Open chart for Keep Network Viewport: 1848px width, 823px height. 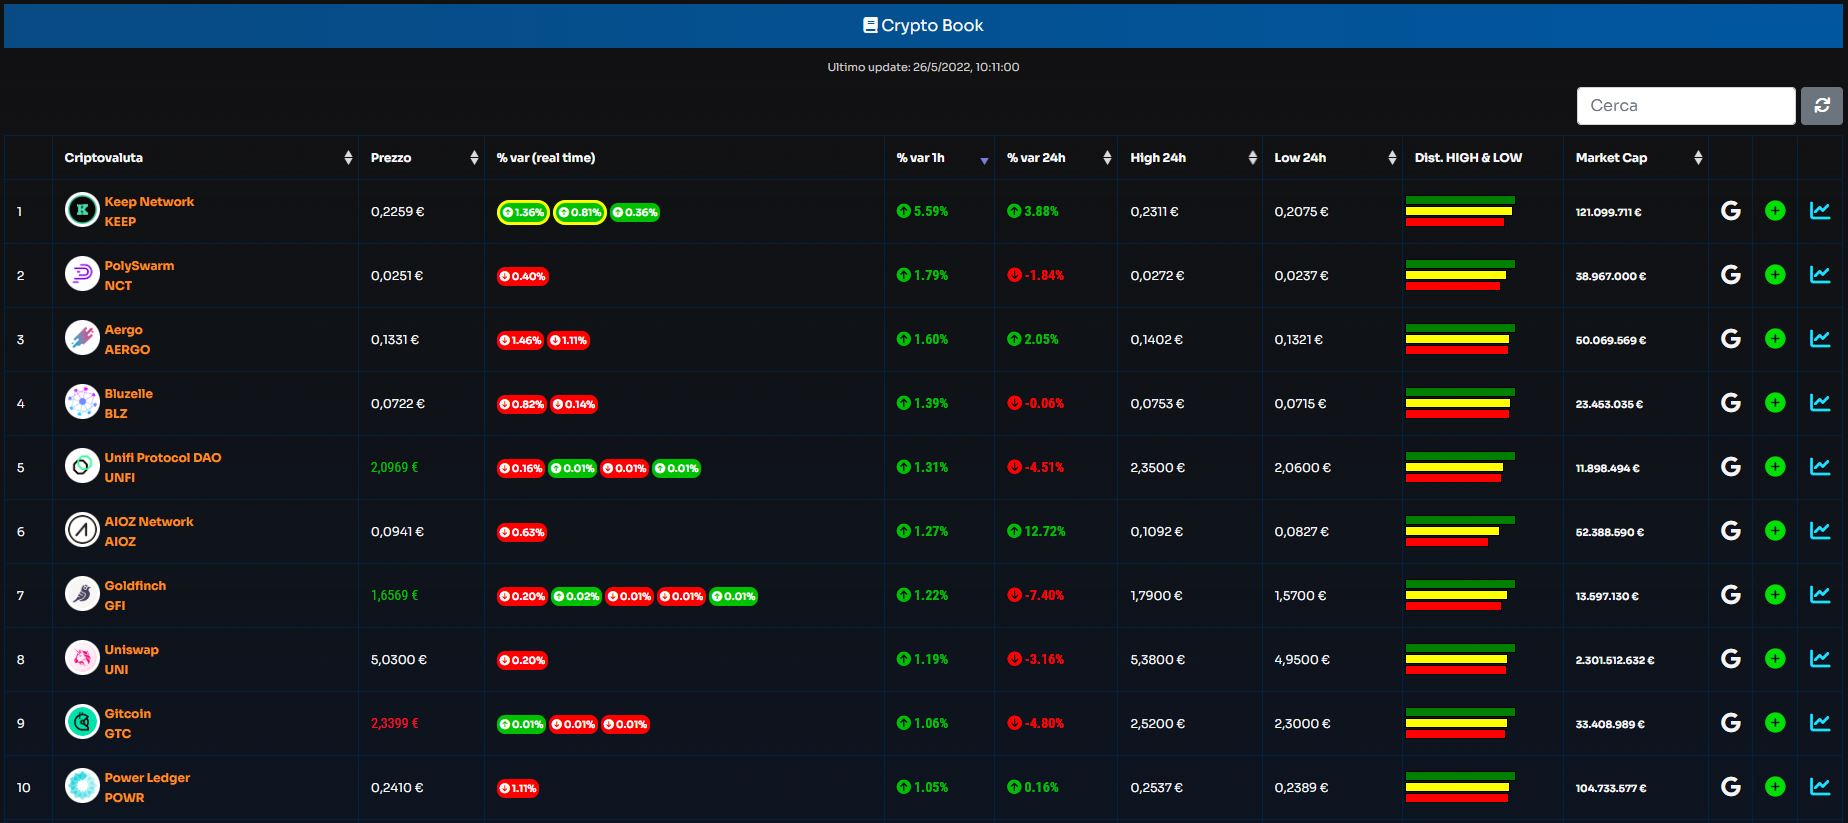click(x=1820, y=210)
